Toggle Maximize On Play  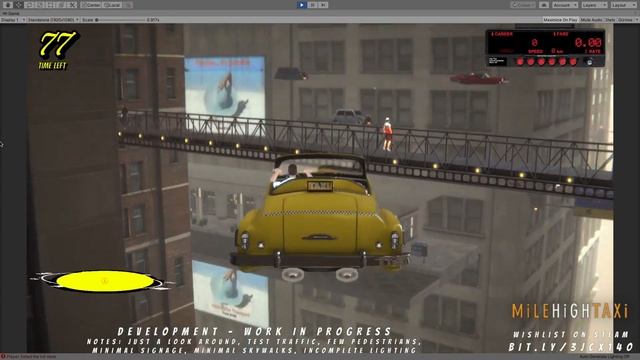click(560, 20)
